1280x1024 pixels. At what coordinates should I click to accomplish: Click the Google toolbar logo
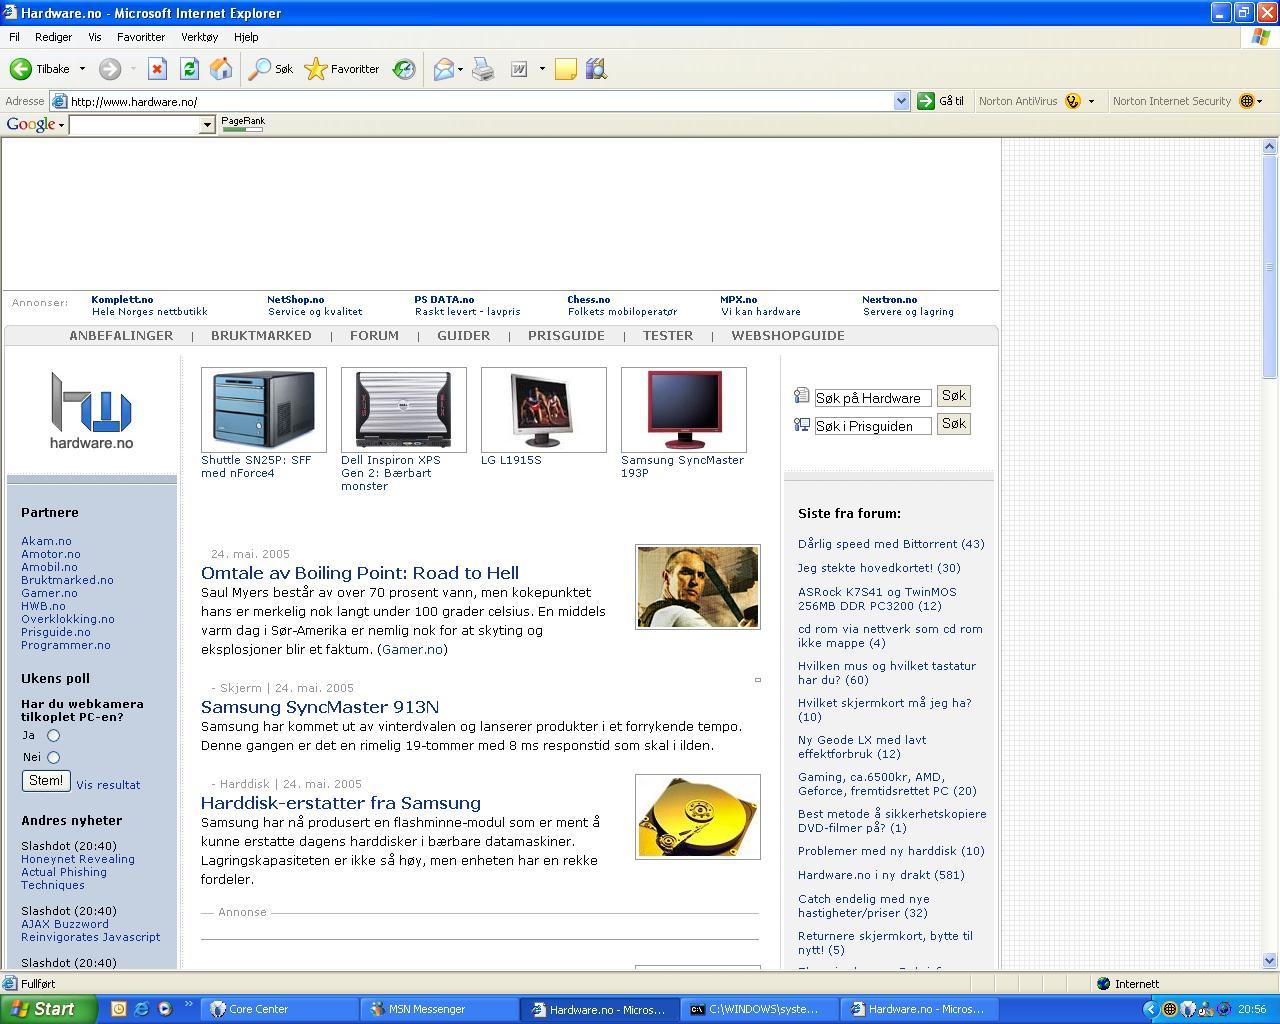31,124
